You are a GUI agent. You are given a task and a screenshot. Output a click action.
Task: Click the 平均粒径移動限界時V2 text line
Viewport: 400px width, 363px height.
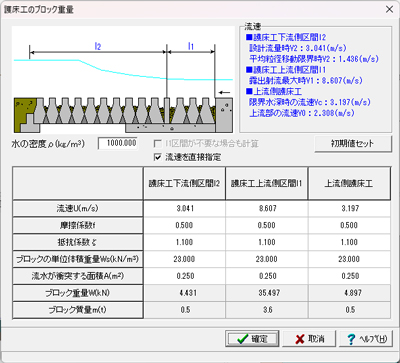314,59
